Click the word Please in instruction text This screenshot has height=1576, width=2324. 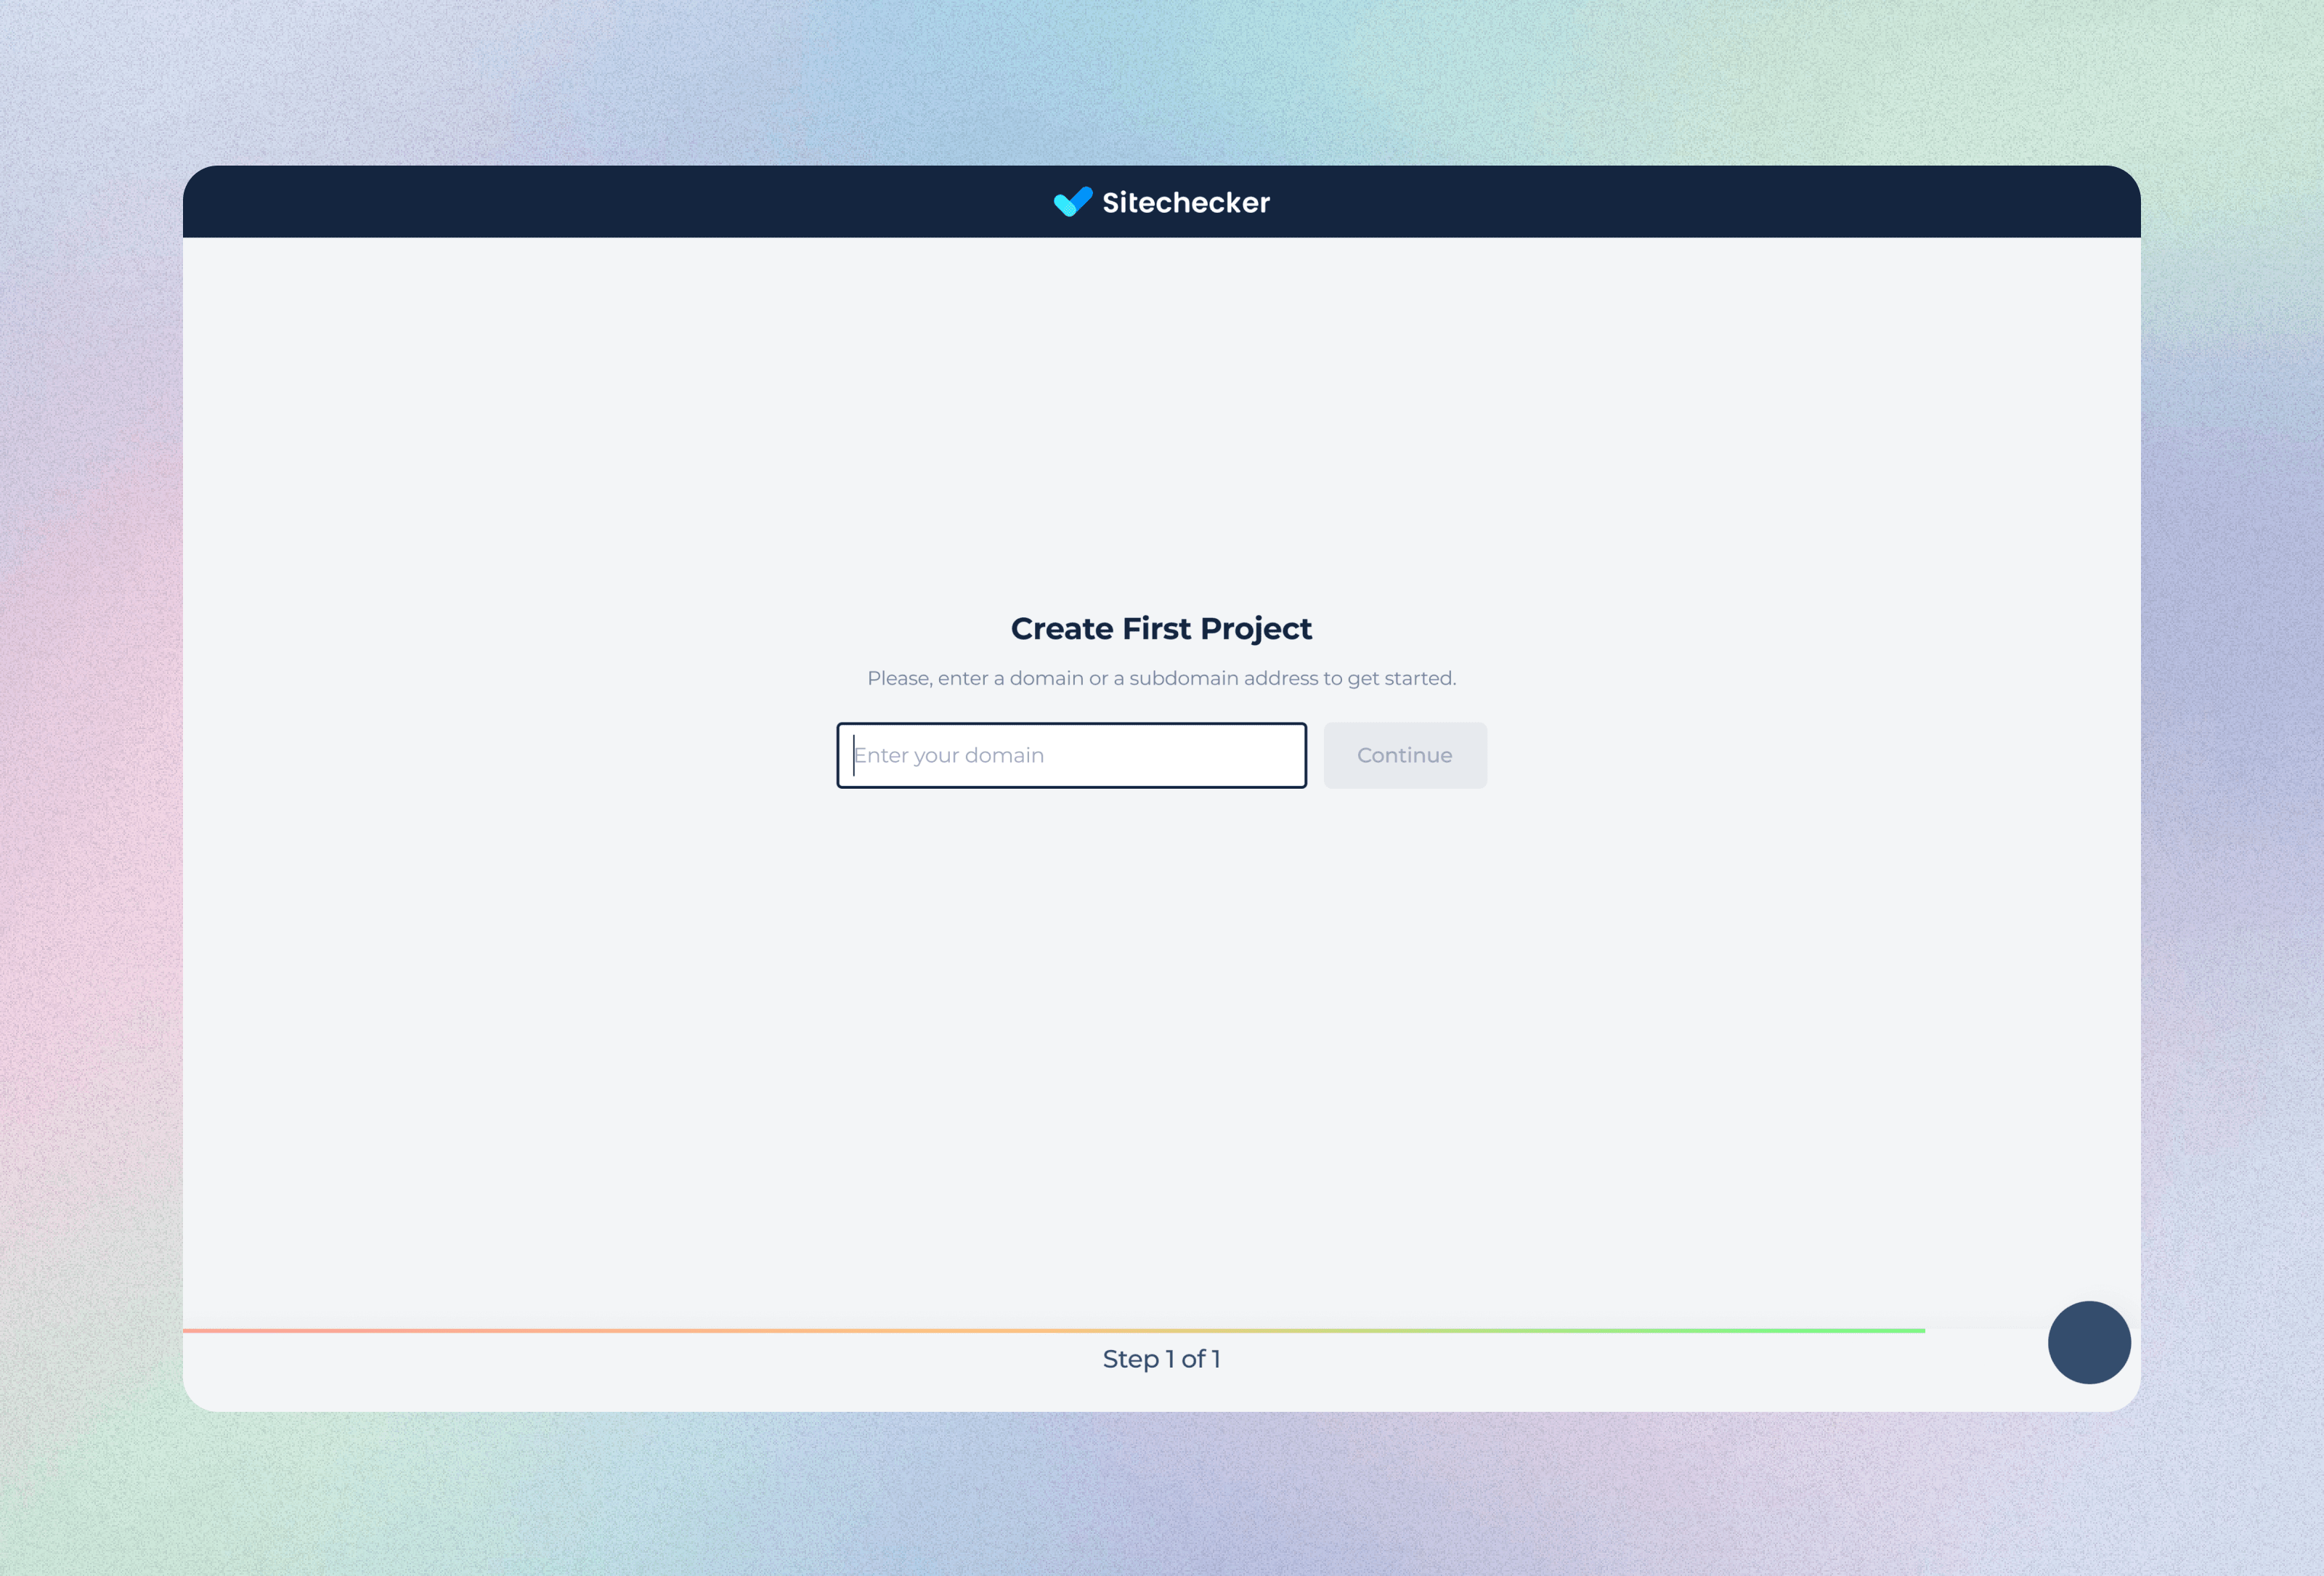click(898, 678)
